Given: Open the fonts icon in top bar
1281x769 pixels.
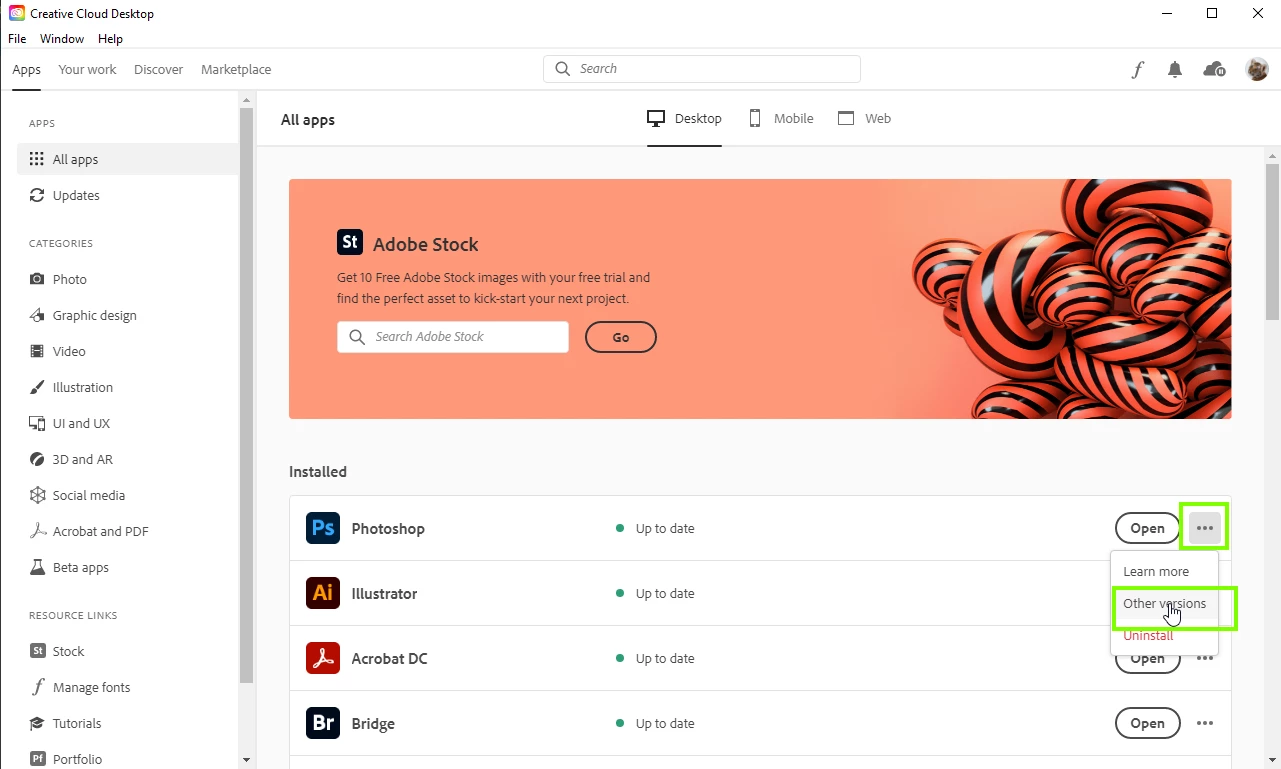Looking at the screenshot, I should [x=1138, y=70].
